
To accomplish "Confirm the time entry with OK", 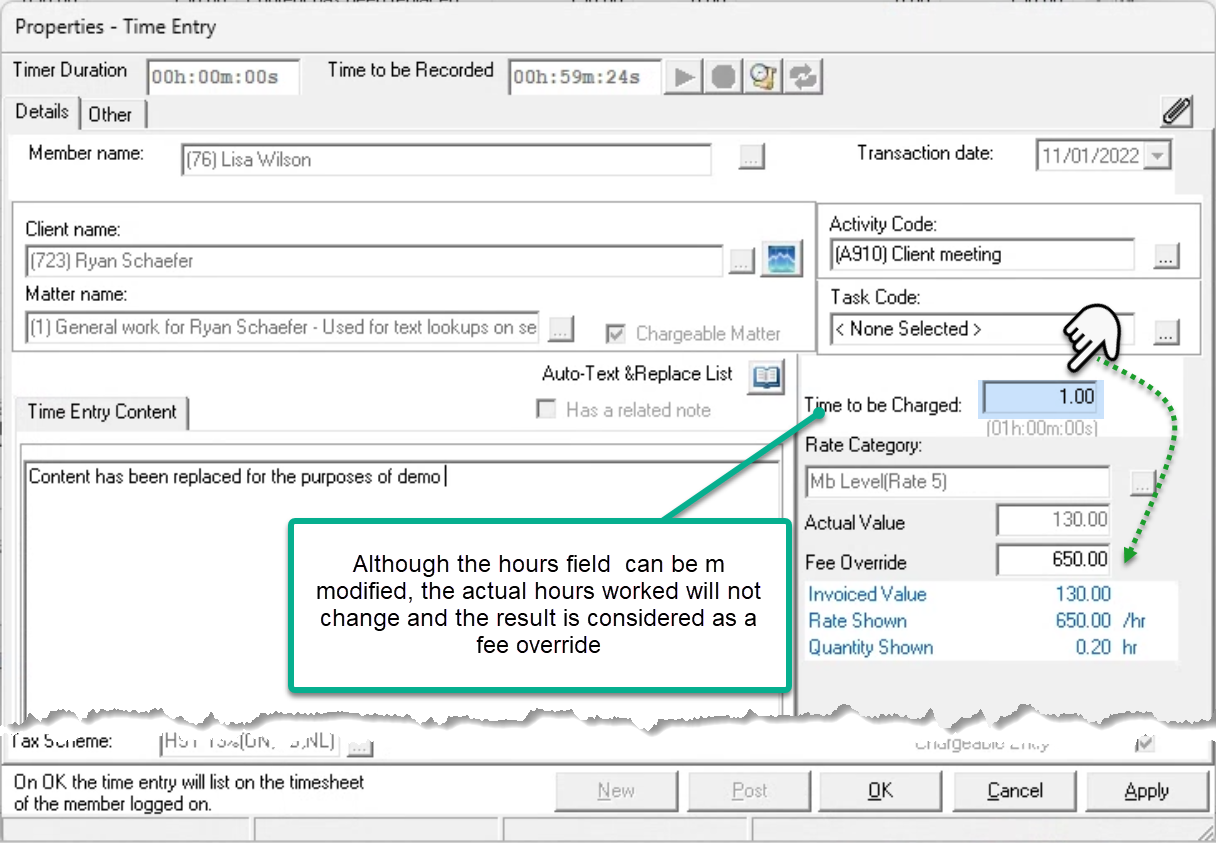I will [881, 791].
